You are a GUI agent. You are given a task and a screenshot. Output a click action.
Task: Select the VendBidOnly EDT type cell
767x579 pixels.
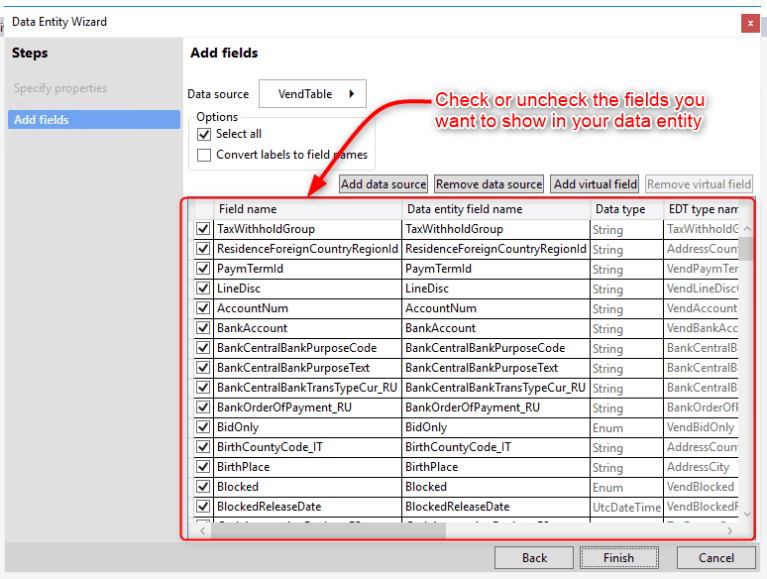pyautogui.click(x=701, y=427)
